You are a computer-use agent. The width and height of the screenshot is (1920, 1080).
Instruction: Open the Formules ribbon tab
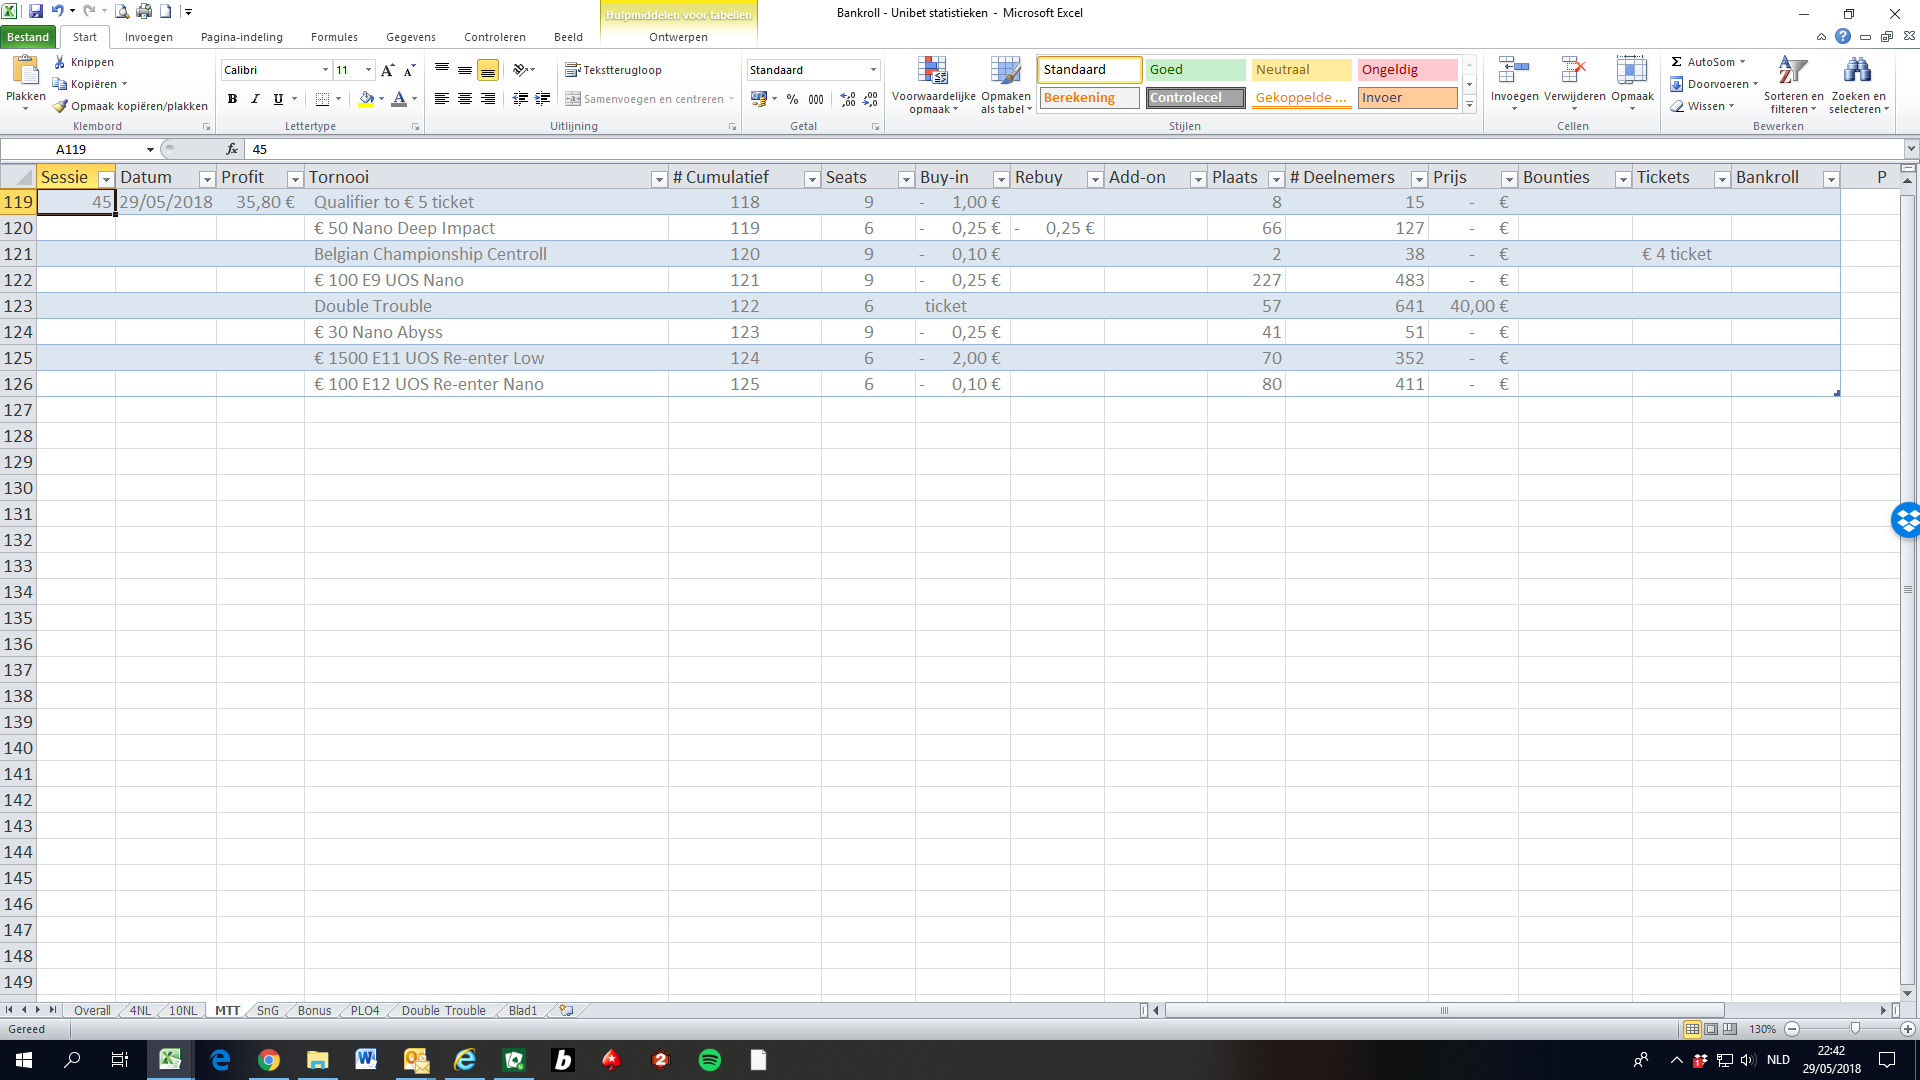(334, 37)
